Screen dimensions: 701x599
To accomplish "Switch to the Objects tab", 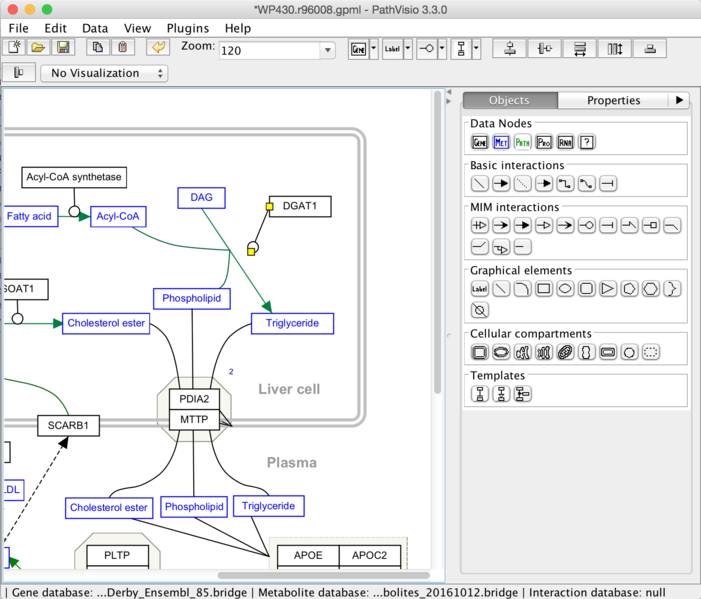I will [x=510, y=100].
